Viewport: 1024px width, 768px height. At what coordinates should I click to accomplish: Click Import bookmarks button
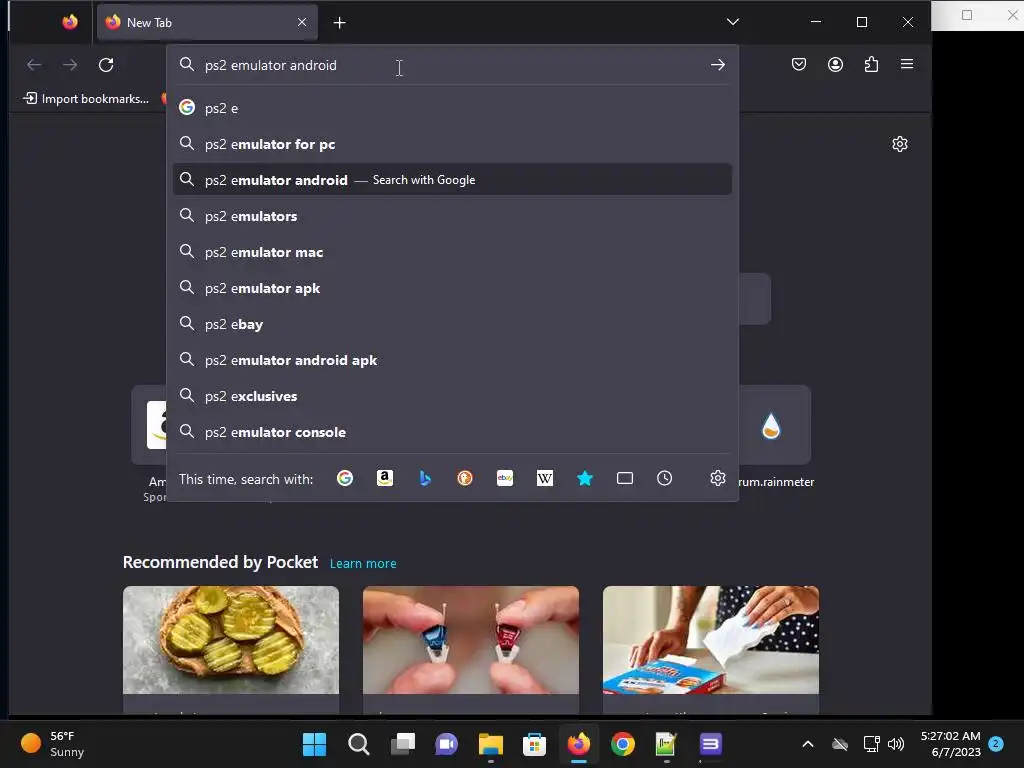86,99
